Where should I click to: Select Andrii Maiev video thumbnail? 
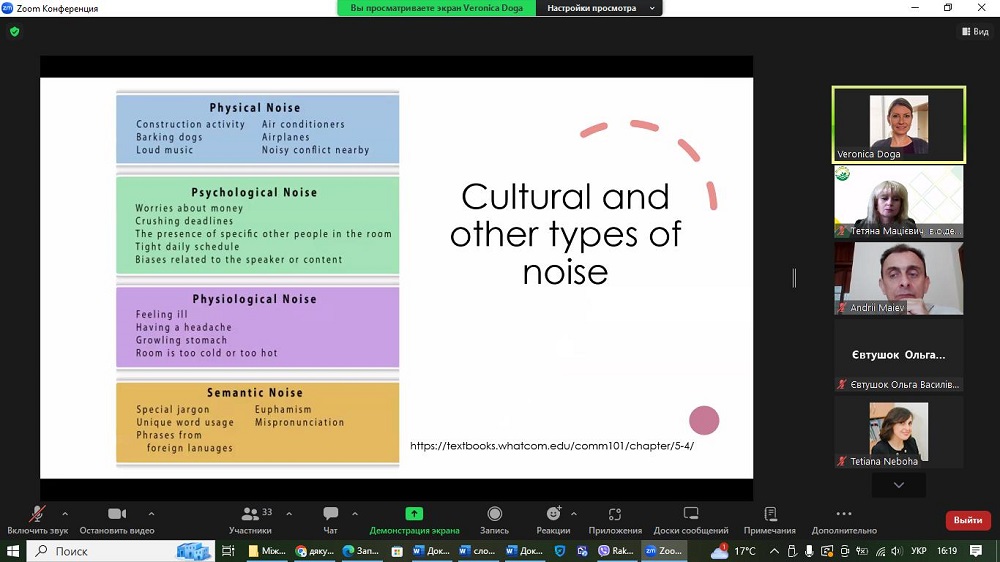point(898,278)
